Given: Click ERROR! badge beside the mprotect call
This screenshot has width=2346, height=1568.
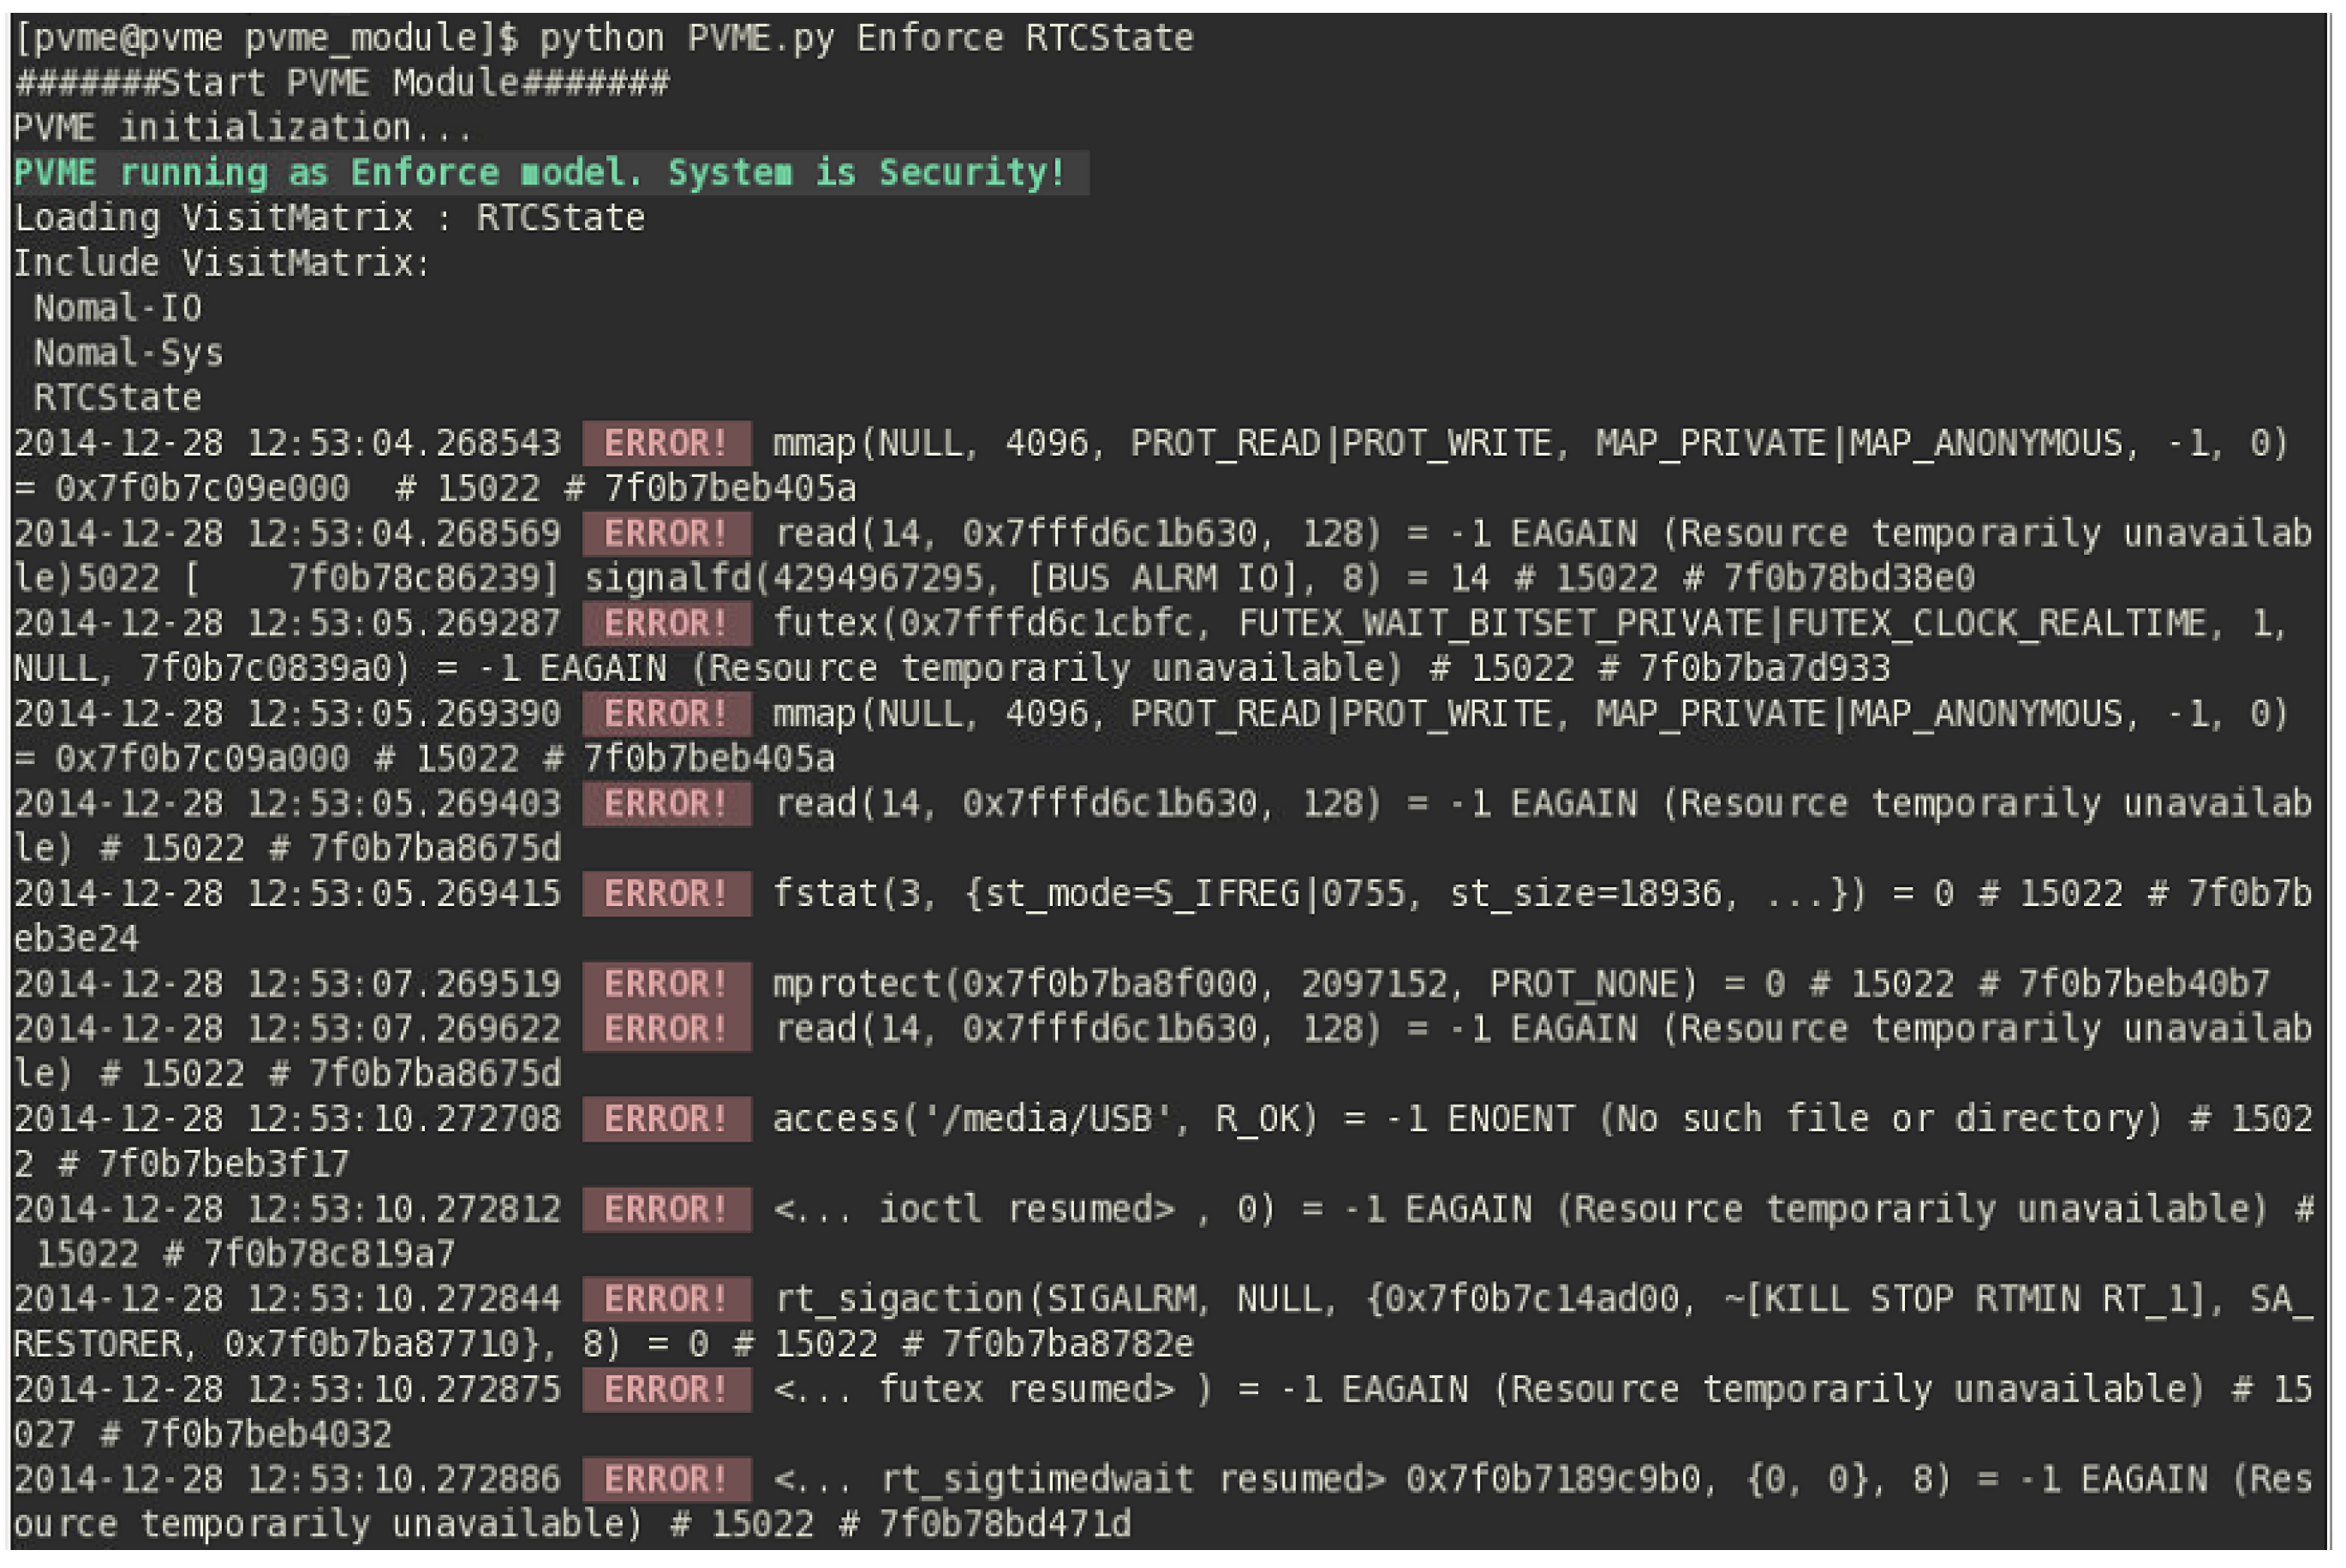Looking at the screenshot, I should [666, 984].
